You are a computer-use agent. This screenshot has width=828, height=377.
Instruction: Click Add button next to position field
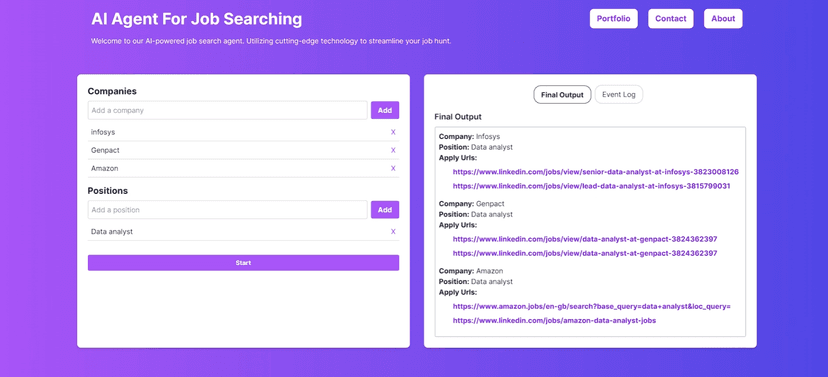click(385, 210)
